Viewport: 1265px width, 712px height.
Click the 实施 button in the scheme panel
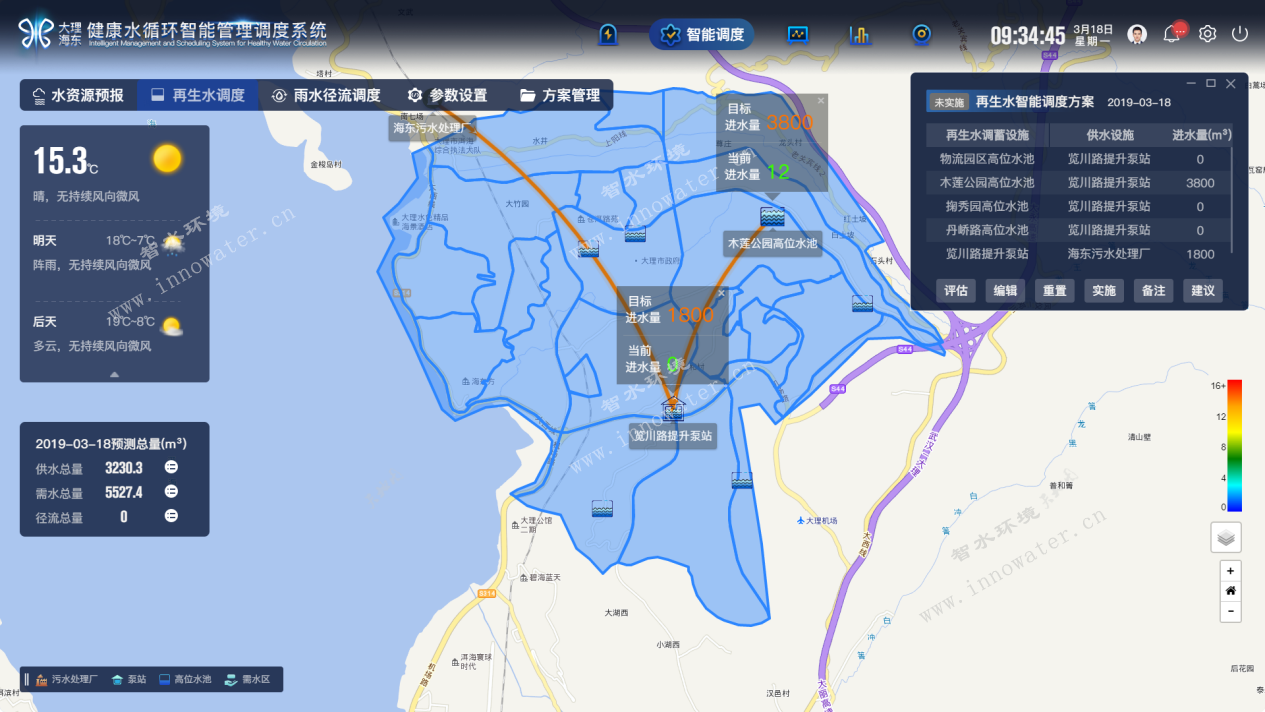tap(1104, 291)
